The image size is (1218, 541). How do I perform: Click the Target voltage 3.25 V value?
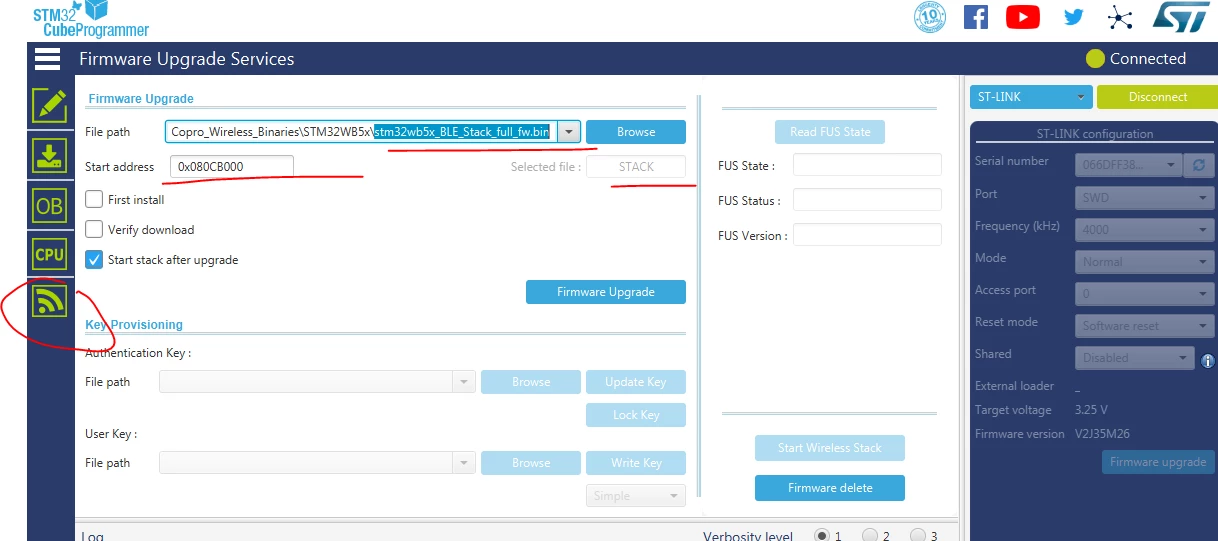(1091, 410)
